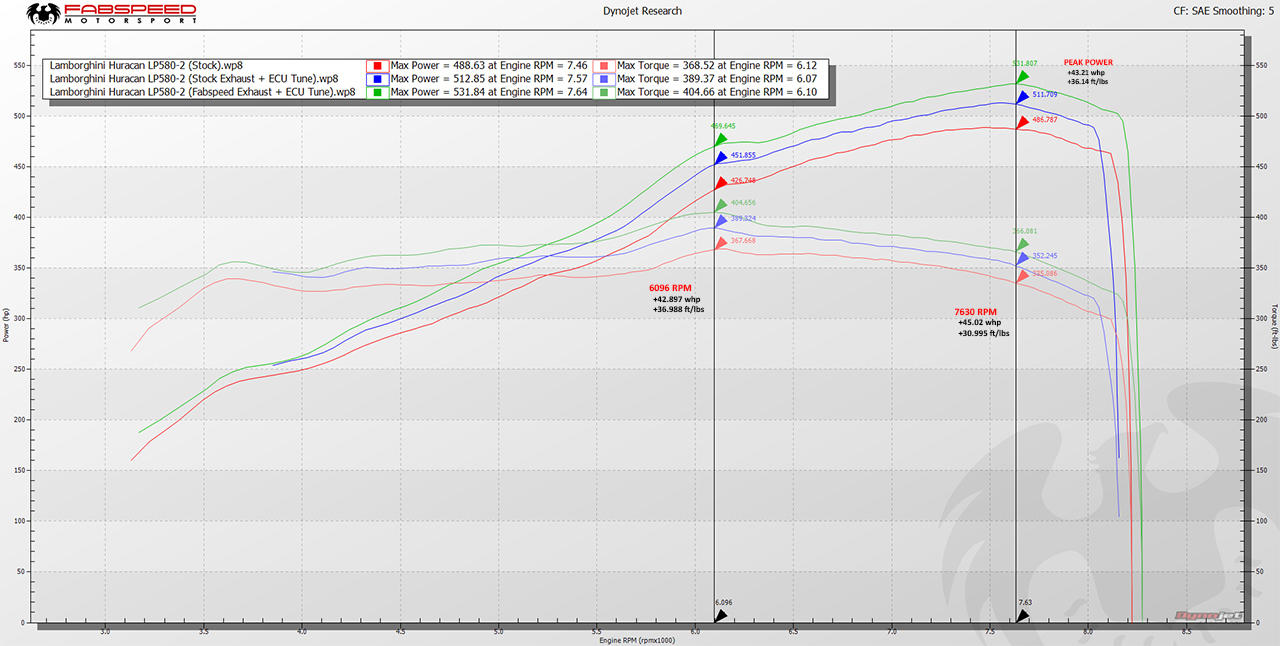1280x646 pixels.
Task: Open the Smoothing: 5 setting
Action: 1243,11
